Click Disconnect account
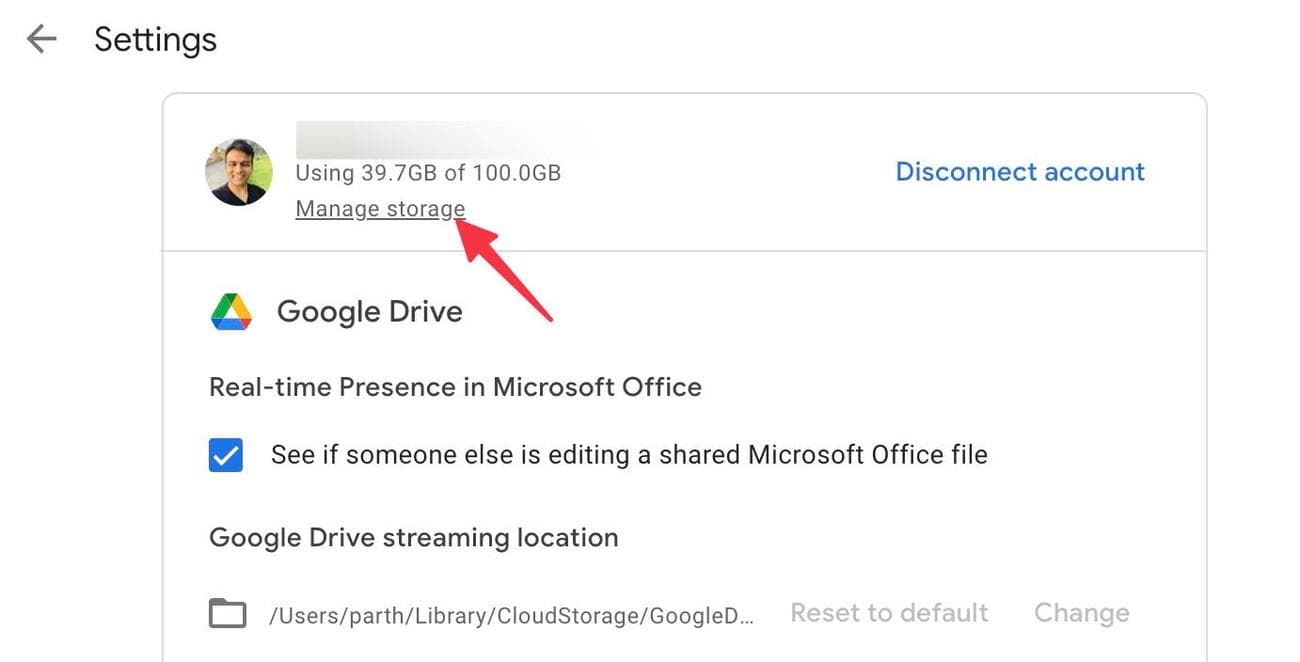Viewport: 1300px width, 662px height. pyautogui.click(x=1019, y=171)
